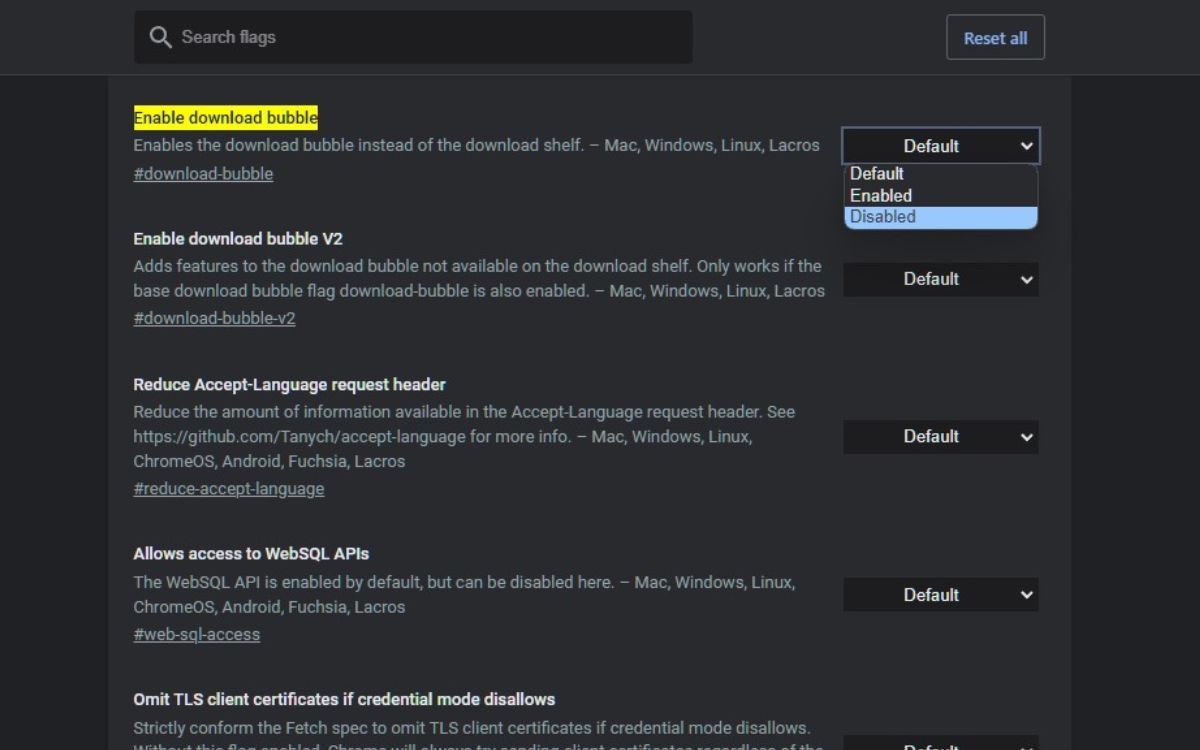
Task: Open the Reduce Accept-Language request header dropdown
Action: tap(940, 436)
